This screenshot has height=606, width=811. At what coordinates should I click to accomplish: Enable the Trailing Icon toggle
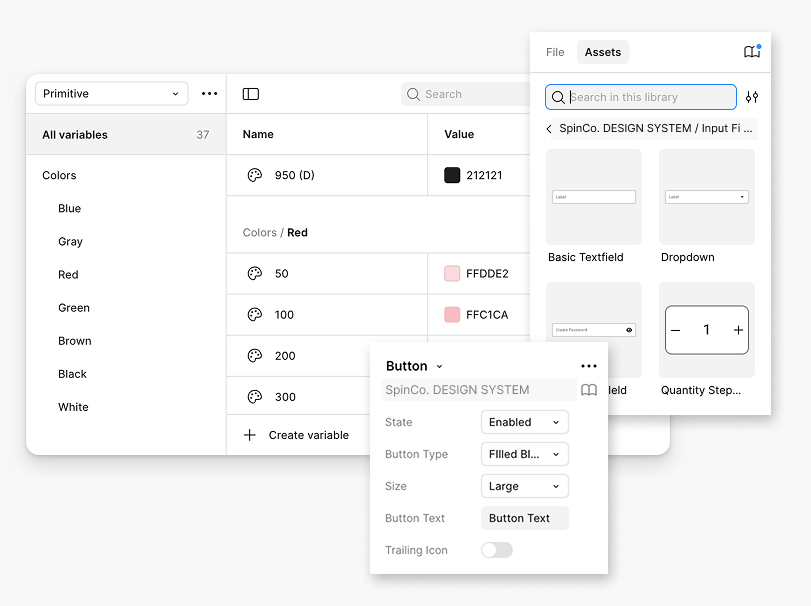pyautogui.click(x=497, y=550)
